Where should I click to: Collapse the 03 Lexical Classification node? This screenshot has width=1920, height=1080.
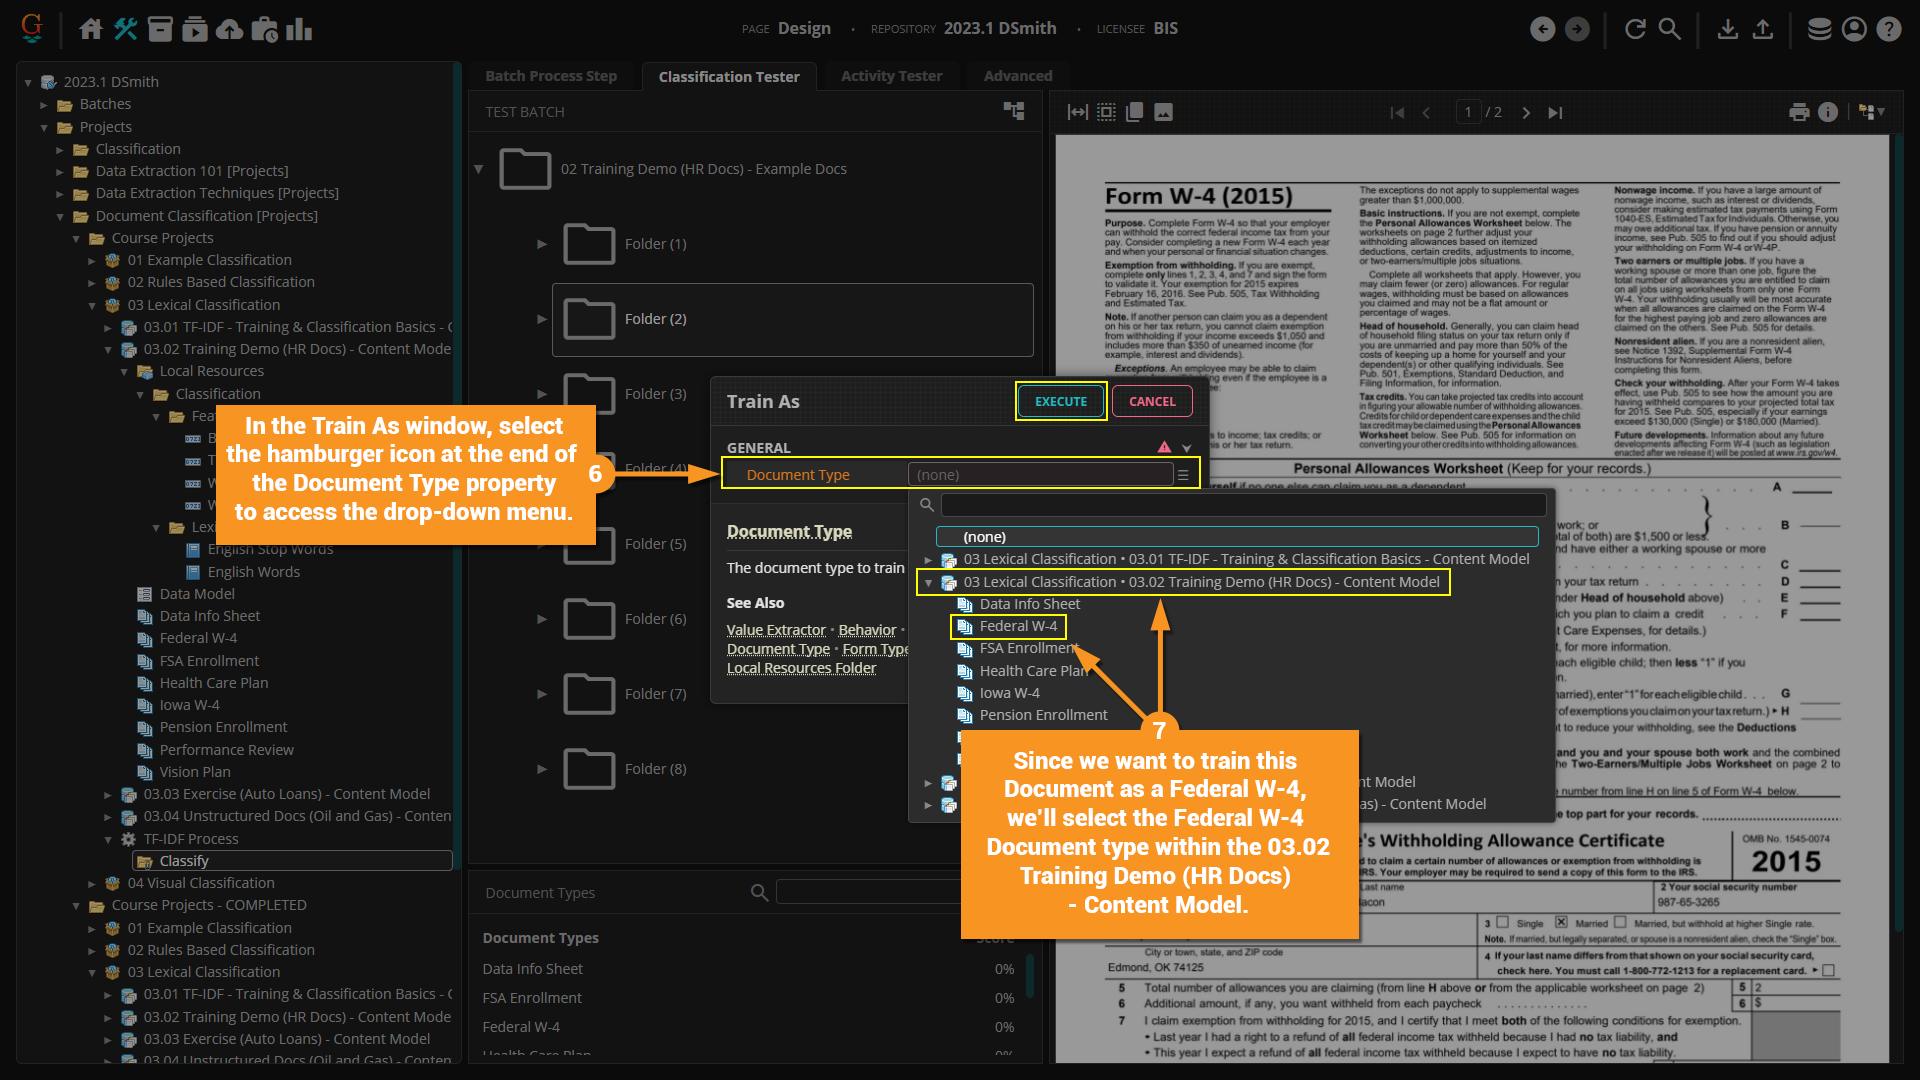pos(92,305)
